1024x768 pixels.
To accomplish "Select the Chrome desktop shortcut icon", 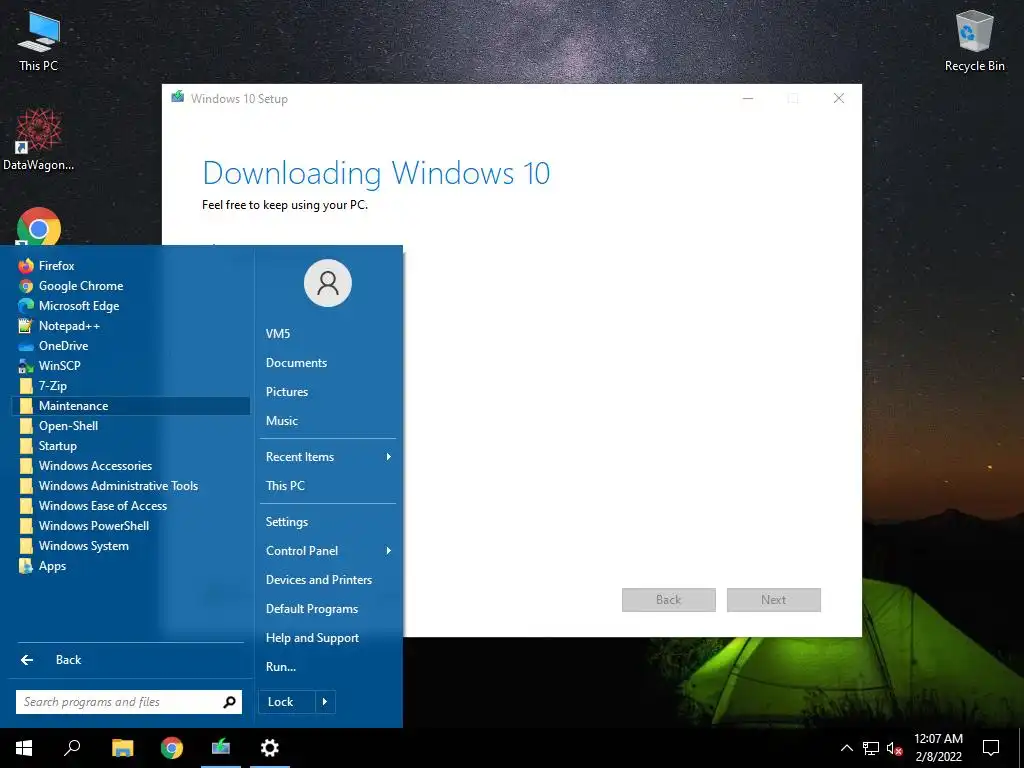I will pyautogui.click(x=39, y=227).
